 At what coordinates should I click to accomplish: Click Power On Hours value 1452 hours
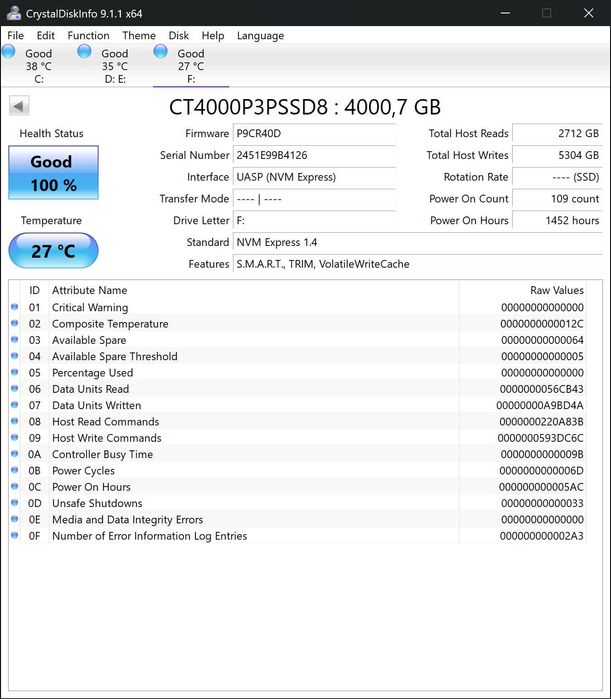point(557,220)
